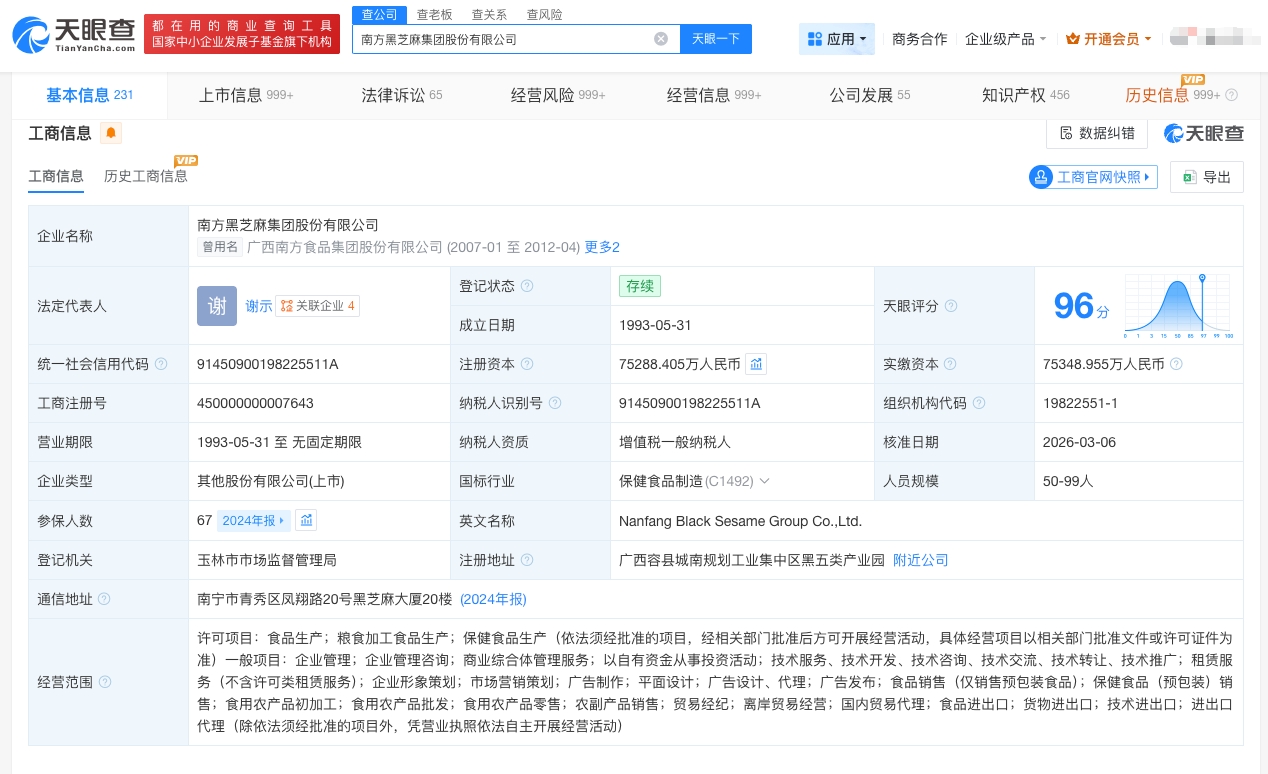Image resolution: width=1268 pixels, height=774 pixels.
Task: Expand the 企业级产品 dropdown
Action: pyautogui.click(x=1005, y=39)
